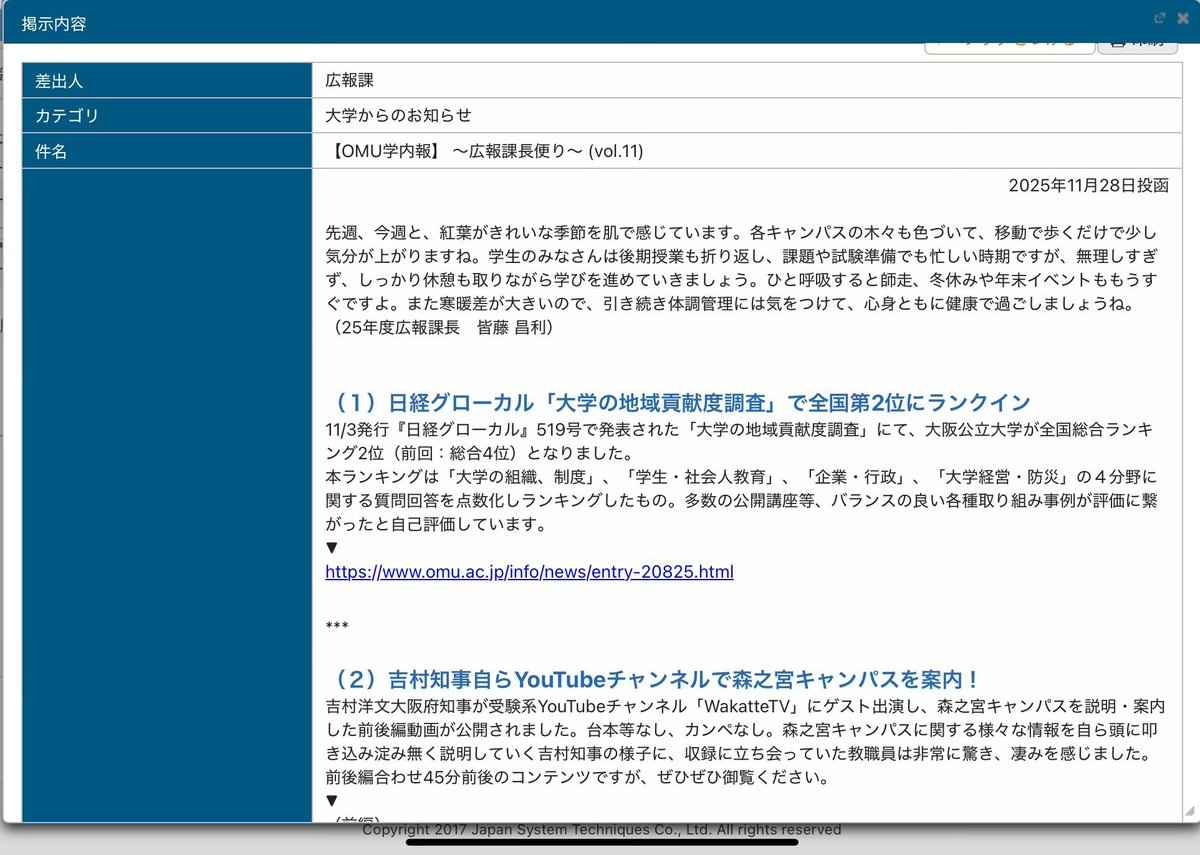Viewport: 1200px width, 855px height.
Task: Click the カテゴリ row label
Action: tap(67, 116)
